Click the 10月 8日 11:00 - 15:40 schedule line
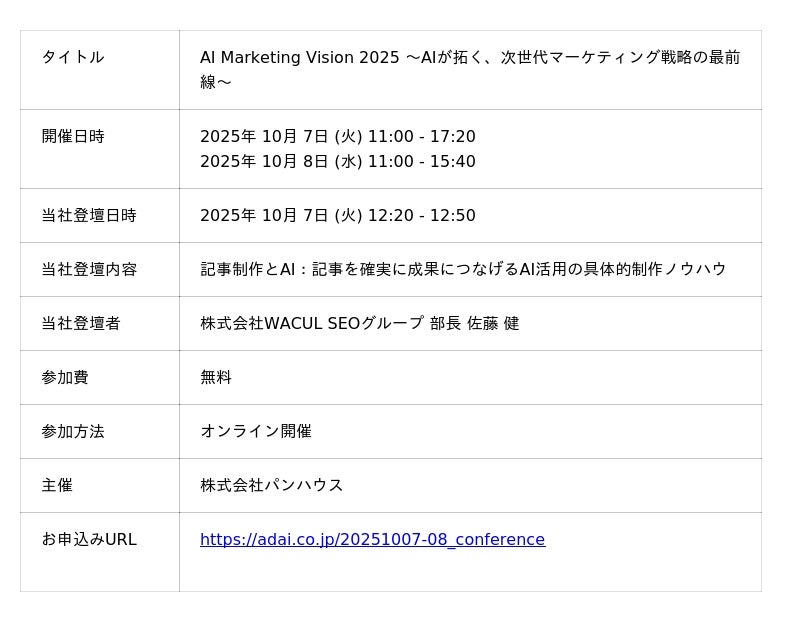 [x=337, y=162]
